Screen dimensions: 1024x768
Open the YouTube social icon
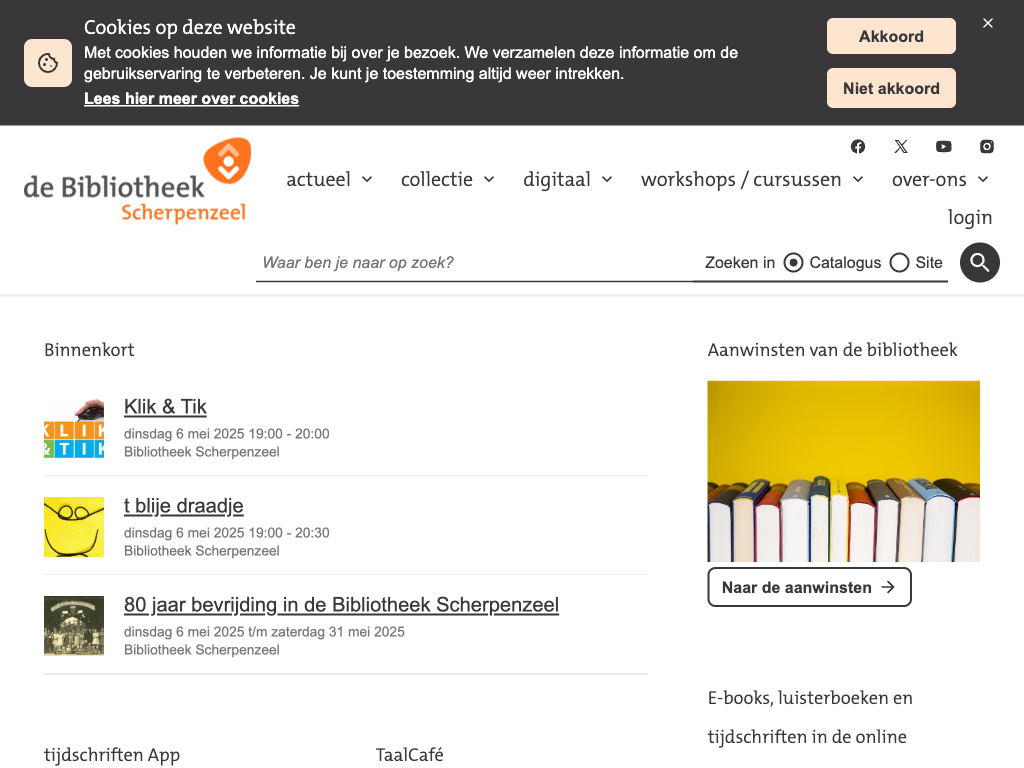coord(944,147)
